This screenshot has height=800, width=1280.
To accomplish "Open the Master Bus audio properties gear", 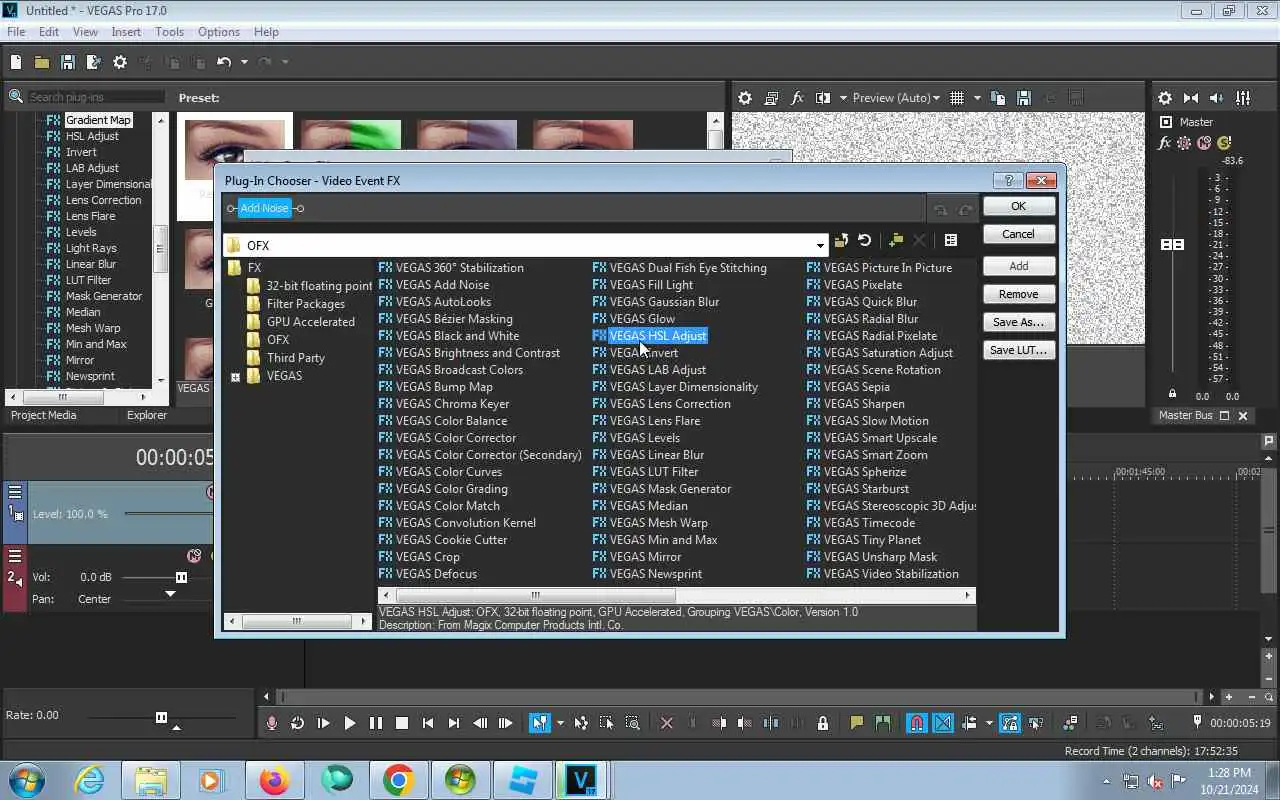I will (x=1165, y=98).
